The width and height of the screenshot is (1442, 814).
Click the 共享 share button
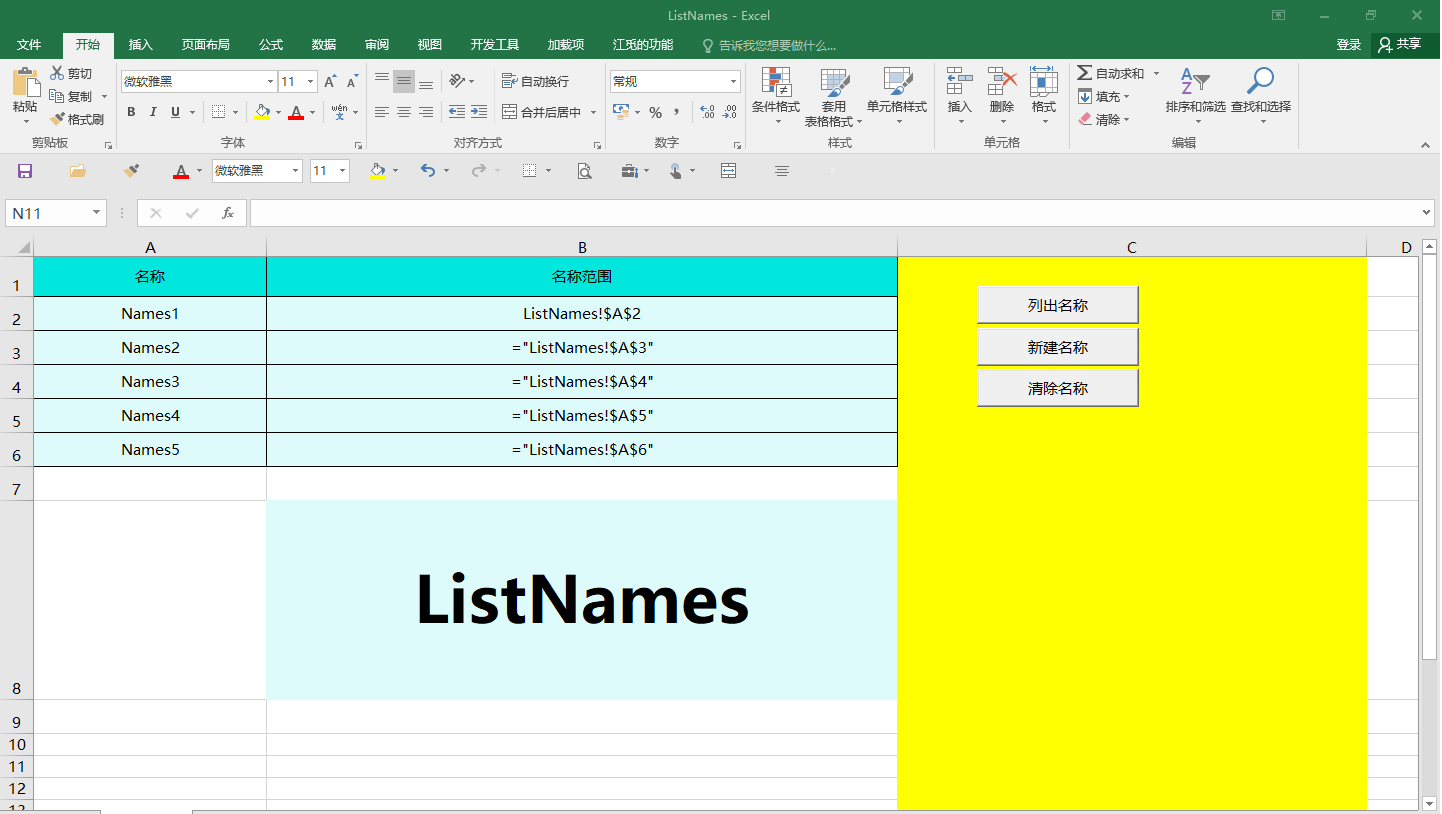click(x=1400, y=45)
